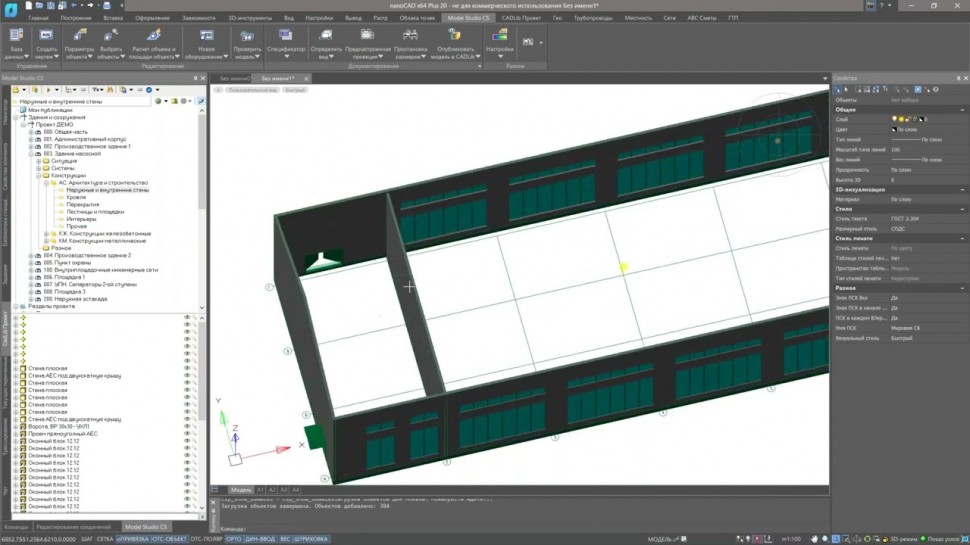This screenshot has height=545, width=970.
Task: Open the Главная ribbon tab
Action: (x=38, y=18)
